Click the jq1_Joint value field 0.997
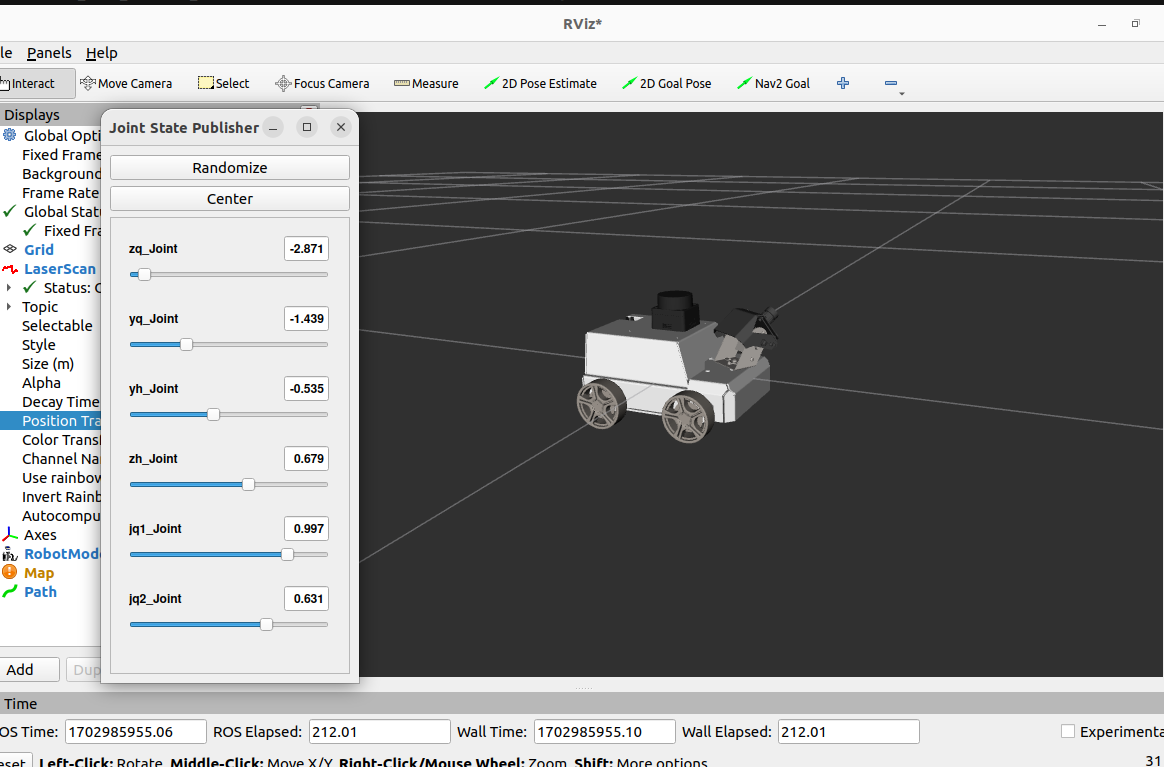 [307, 529]
